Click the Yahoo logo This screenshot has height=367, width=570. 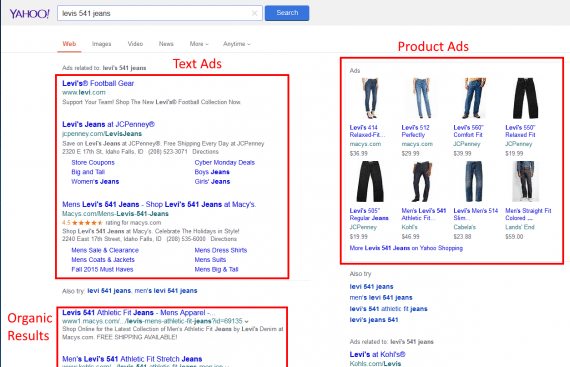[29, 14]
